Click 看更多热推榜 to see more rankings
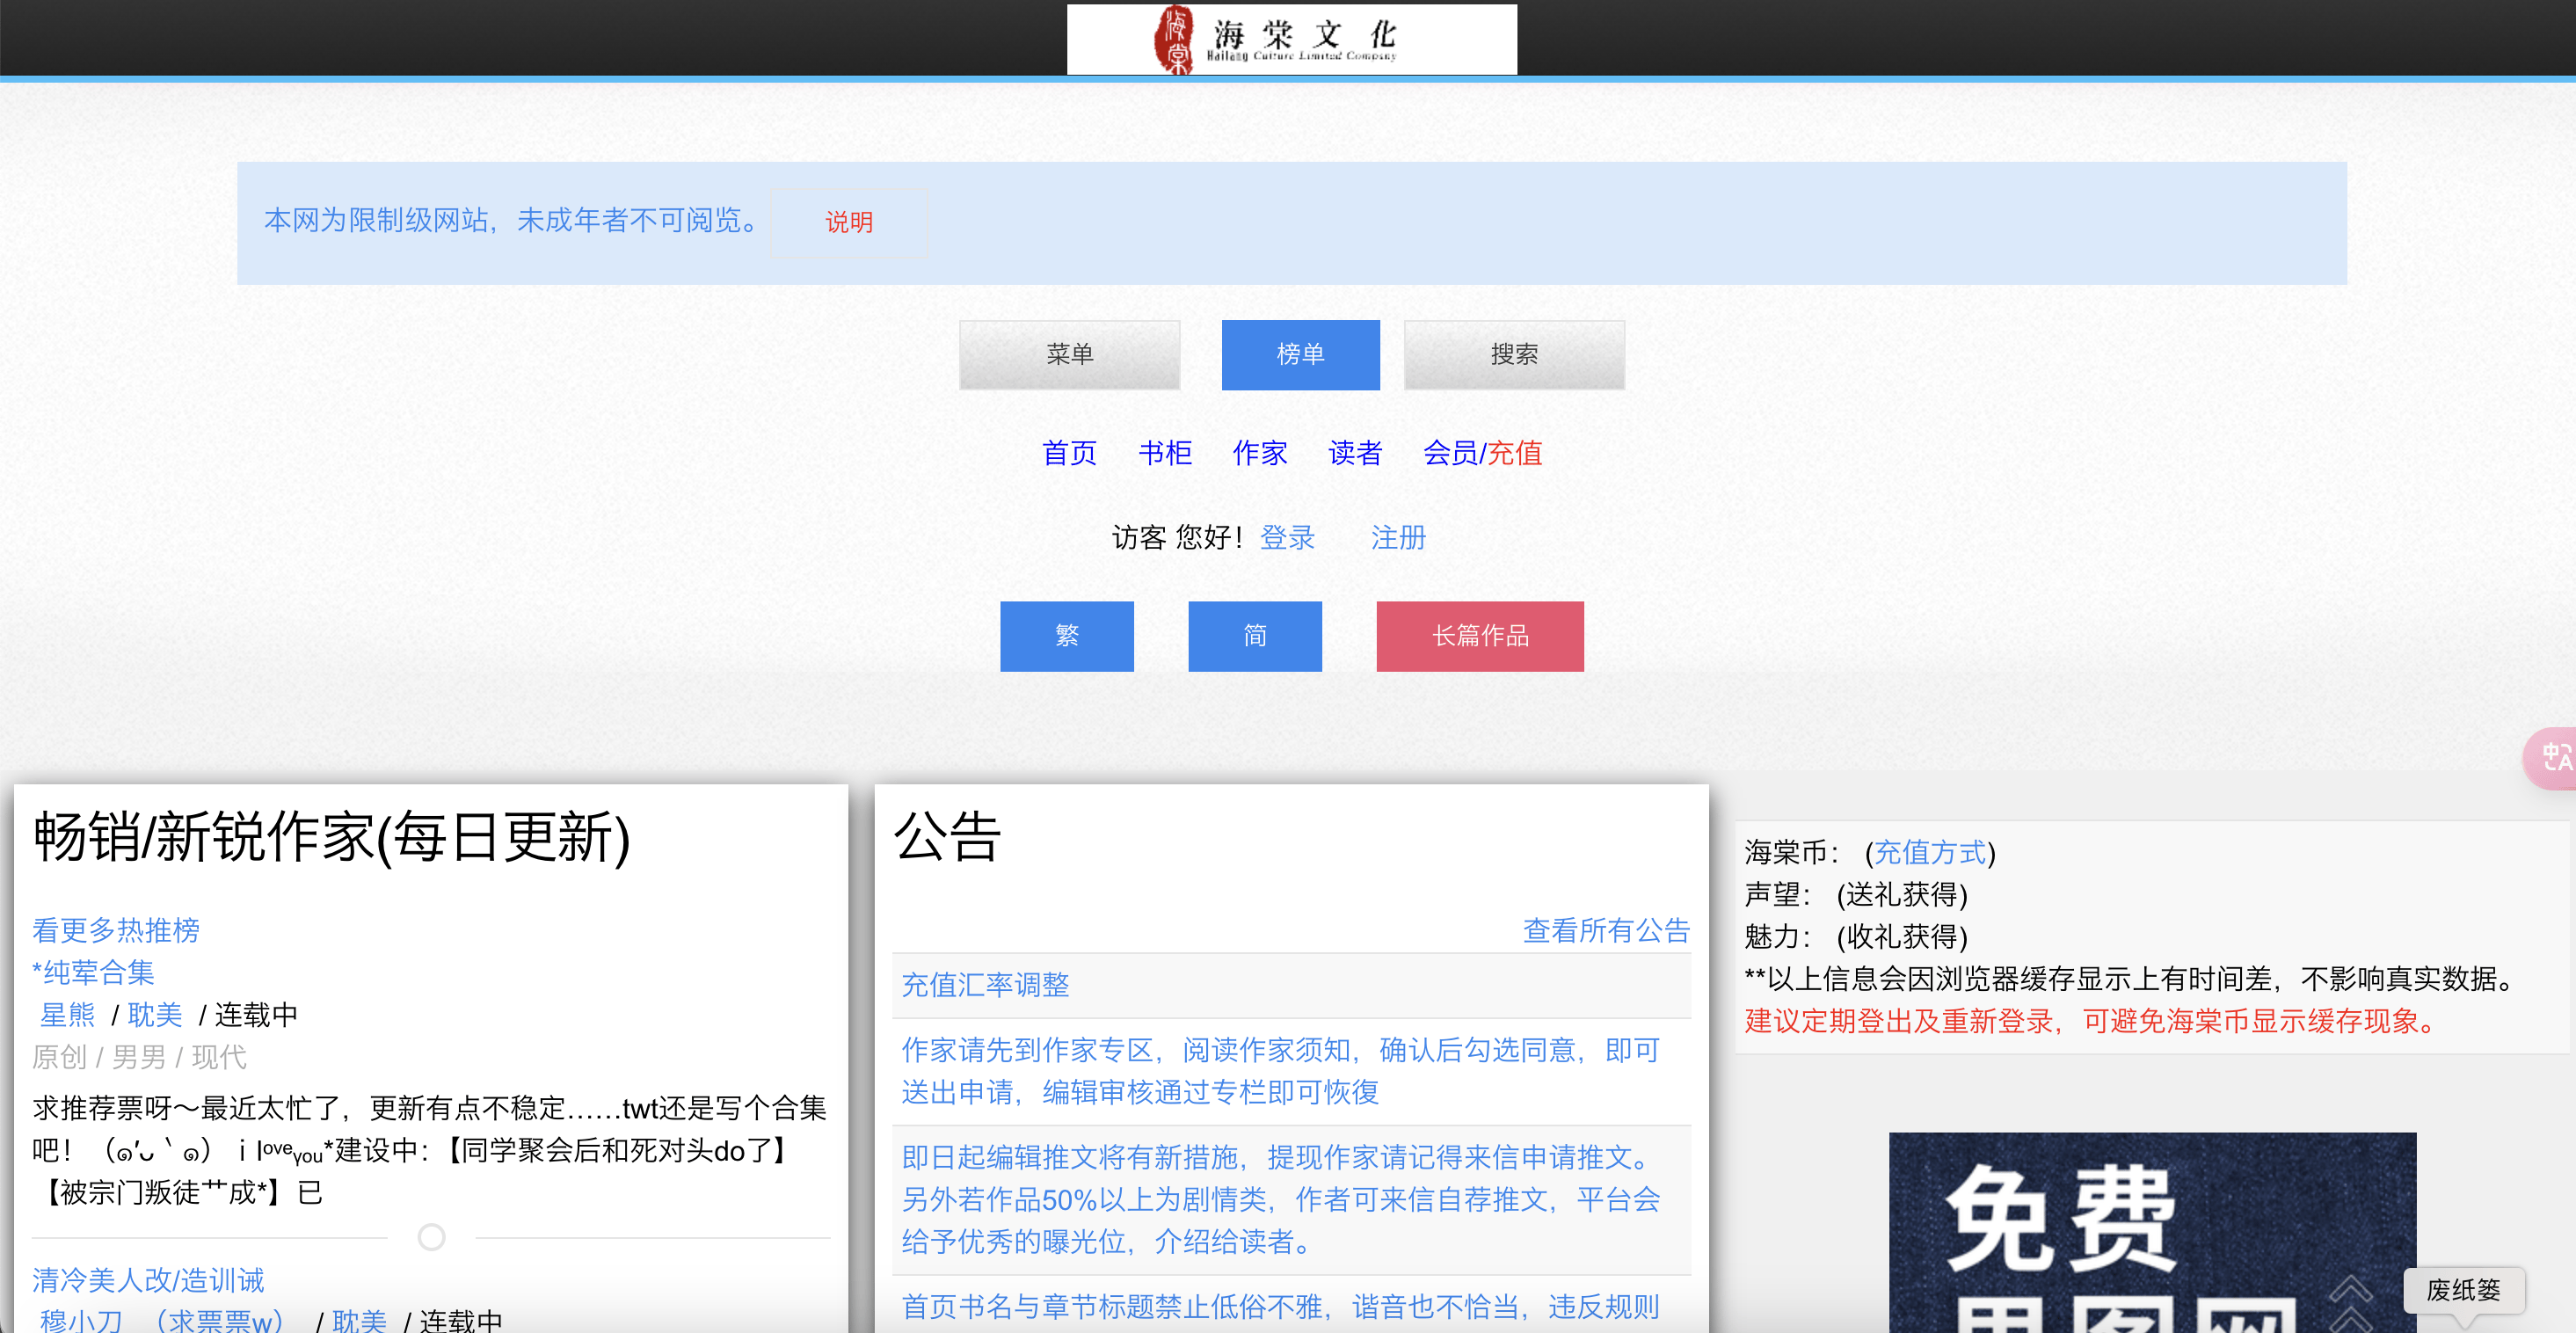The width and height of the screenshot is (2576, 1333). tap(114, 931)
